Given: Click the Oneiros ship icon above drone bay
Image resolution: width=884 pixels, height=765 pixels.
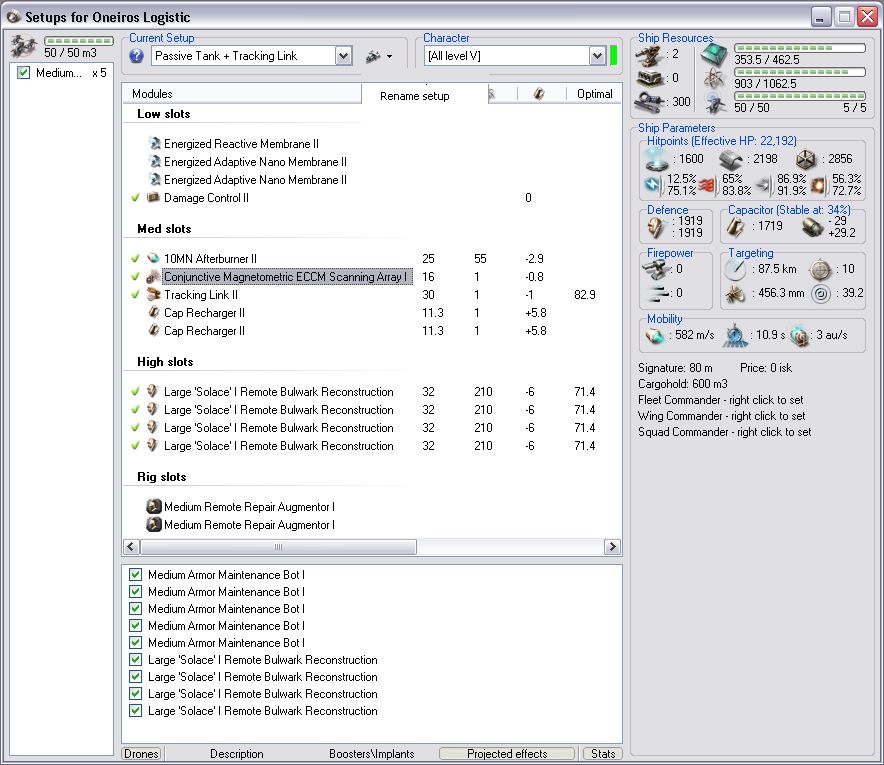Looking at the screenshot, I should tap(24, 47).
